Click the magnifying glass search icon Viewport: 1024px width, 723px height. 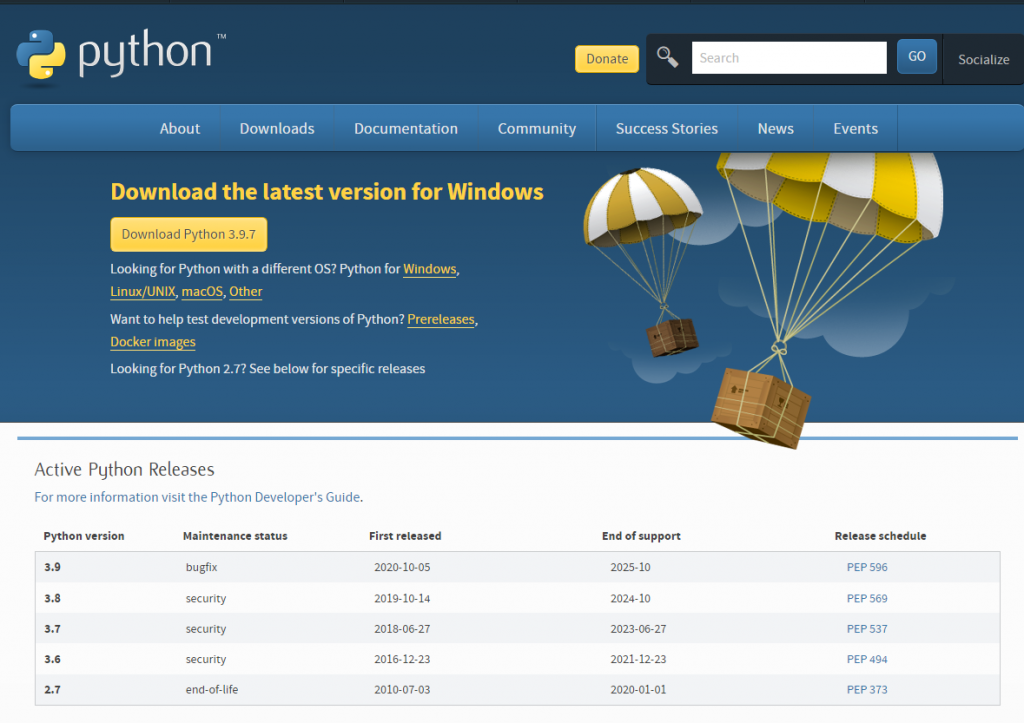[667, 57]
